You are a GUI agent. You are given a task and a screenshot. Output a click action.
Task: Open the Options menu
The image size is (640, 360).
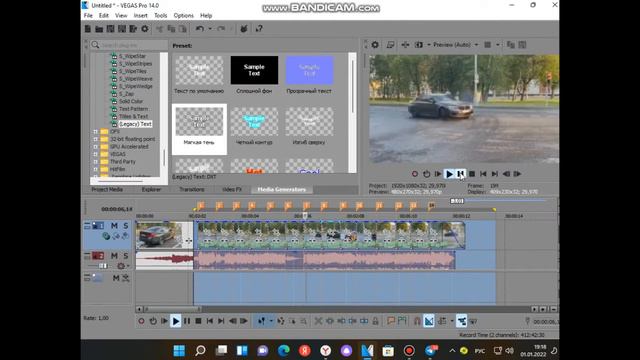tap(184, 16)
